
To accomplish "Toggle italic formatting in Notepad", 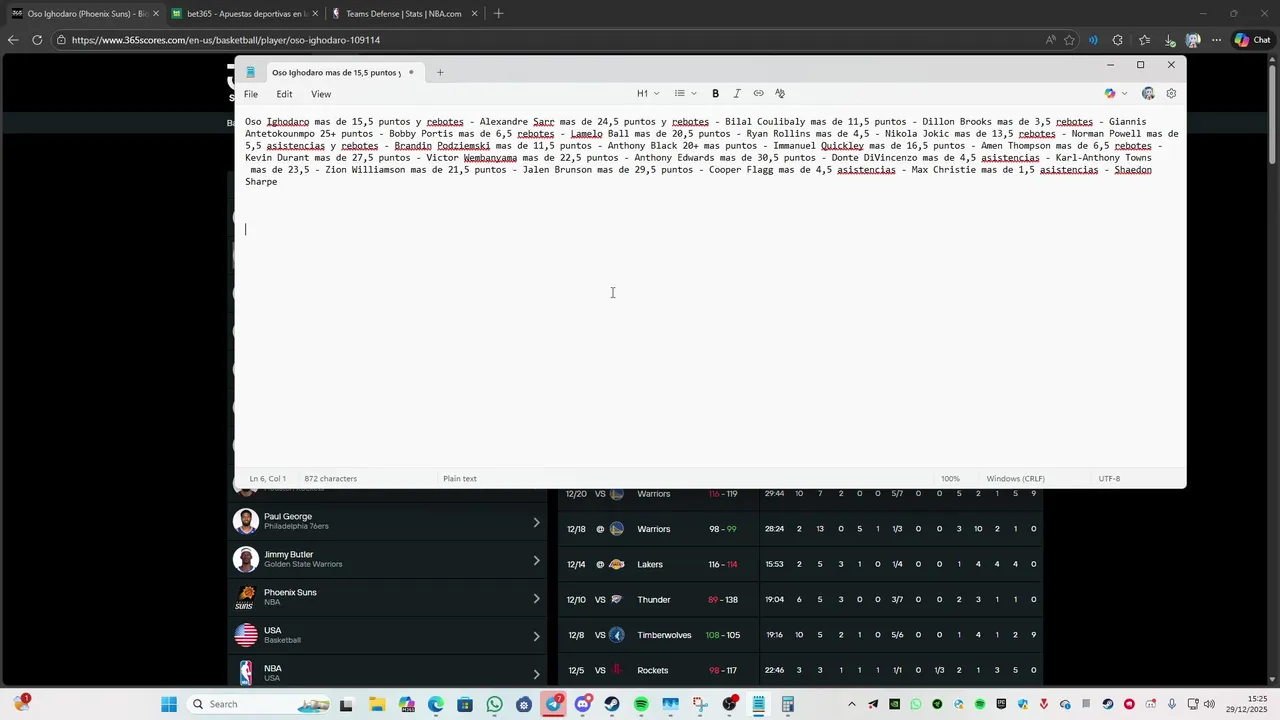I will [x=737, y=93].
